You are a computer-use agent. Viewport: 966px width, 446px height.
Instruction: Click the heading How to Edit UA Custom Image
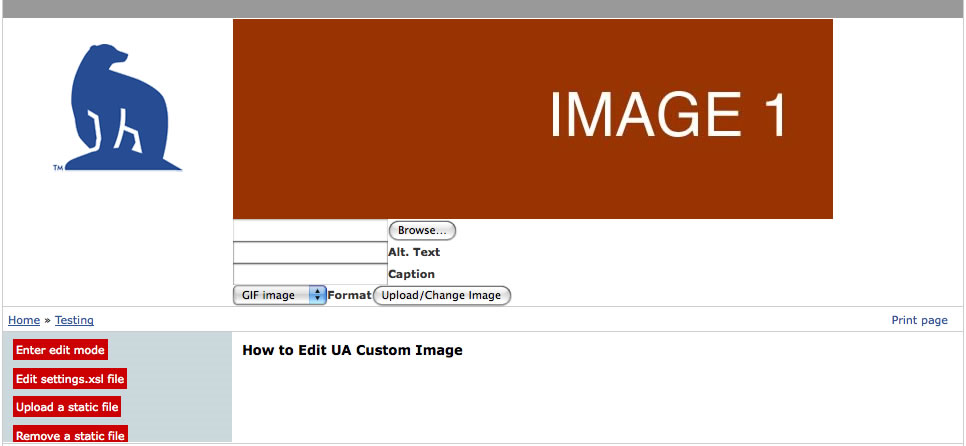(x=352, y=351)
